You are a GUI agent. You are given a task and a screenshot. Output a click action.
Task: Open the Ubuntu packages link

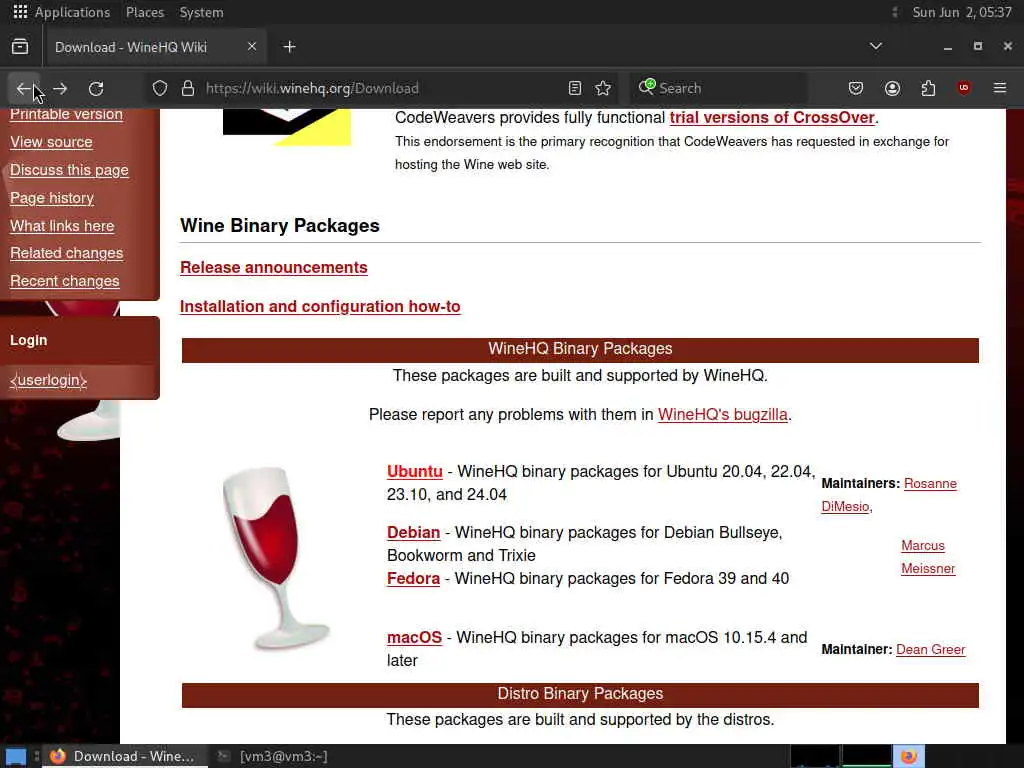pyautogui.click(x=415, y=472)
